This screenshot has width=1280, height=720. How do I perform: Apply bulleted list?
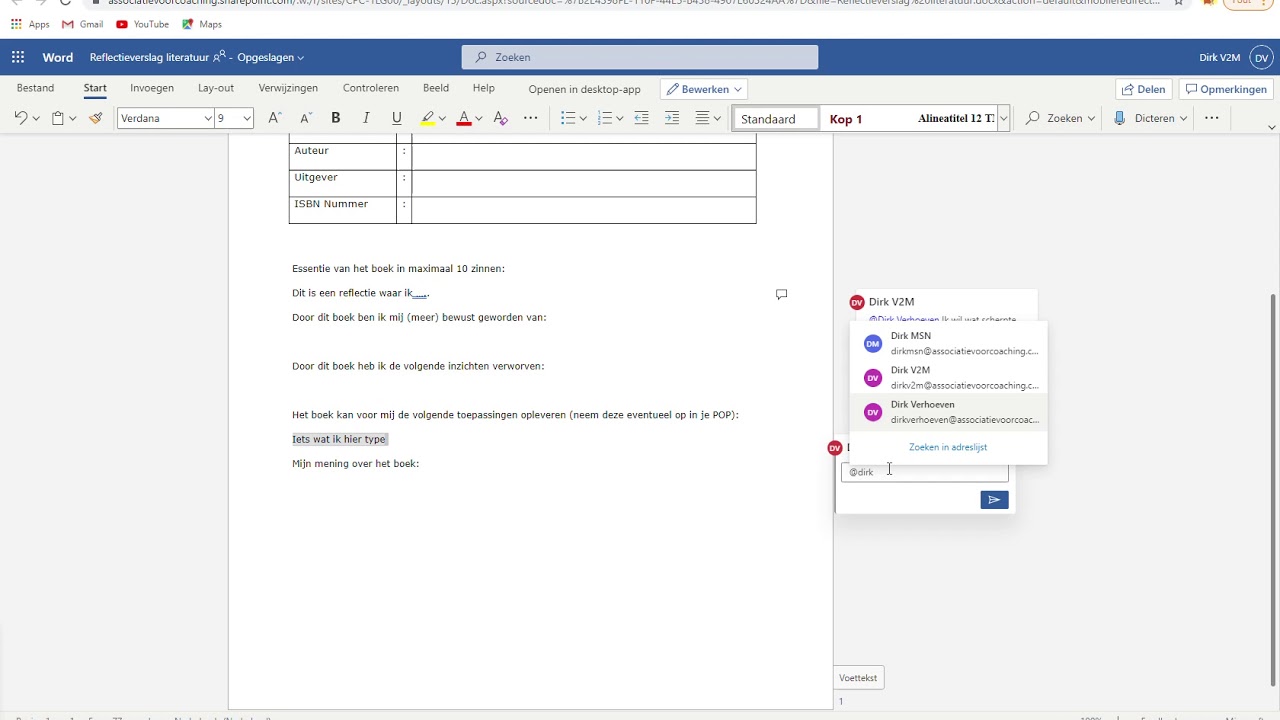click(x=568, y=118)
